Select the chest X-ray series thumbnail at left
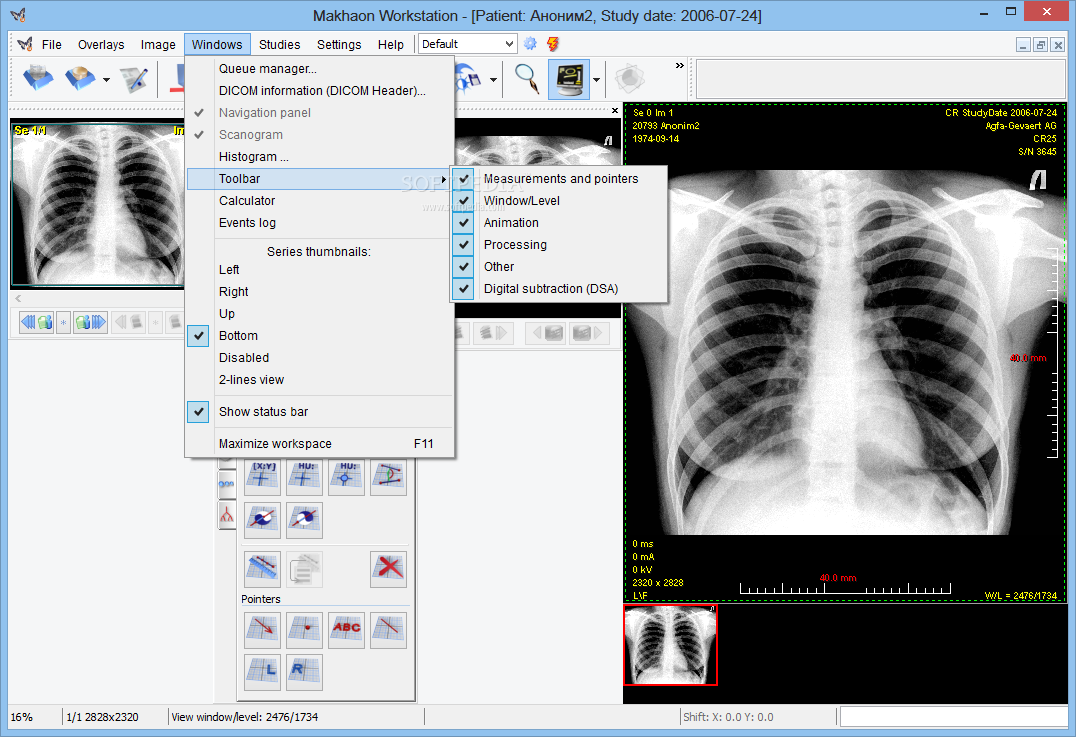Screen dimensions: 1076x737 (97, 204)
